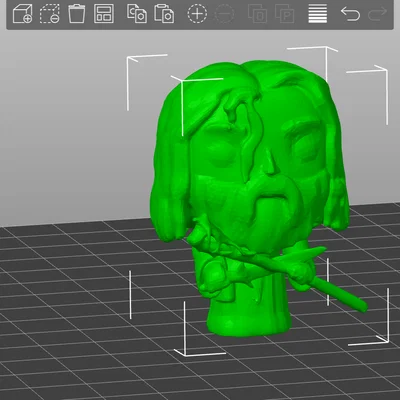Click the Paste clipboard icon

164,14
